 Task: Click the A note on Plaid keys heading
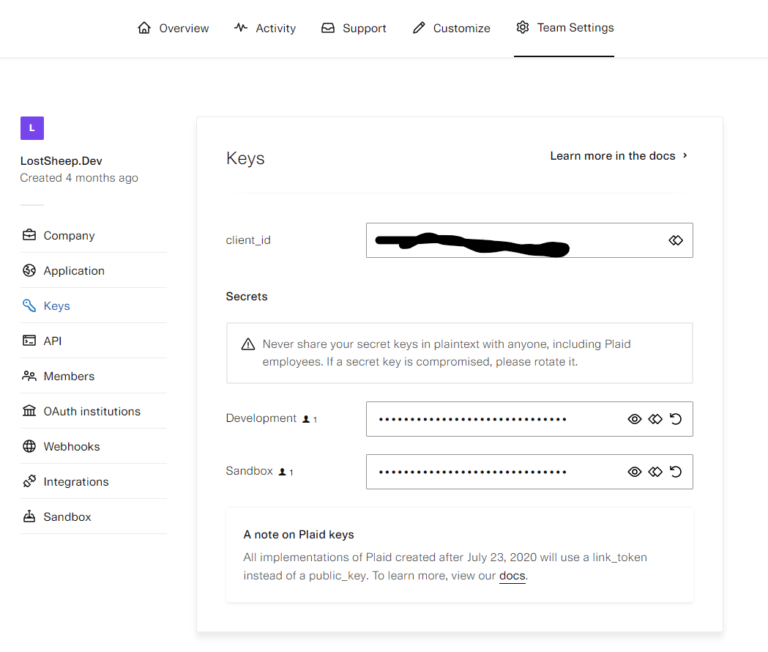point(299,534)
